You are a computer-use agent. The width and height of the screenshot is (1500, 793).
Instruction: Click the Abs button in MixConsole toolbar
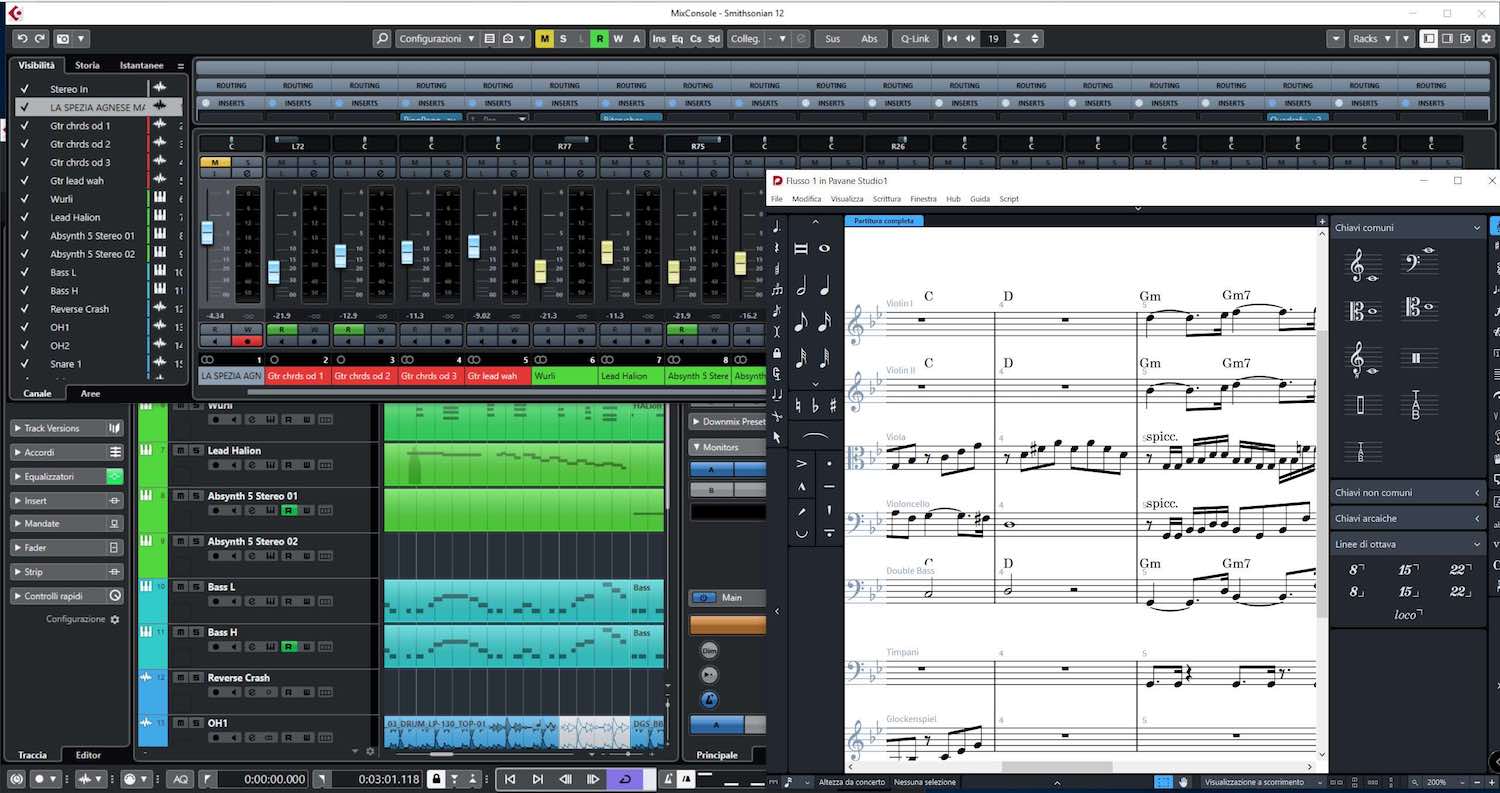click(869, 39)
